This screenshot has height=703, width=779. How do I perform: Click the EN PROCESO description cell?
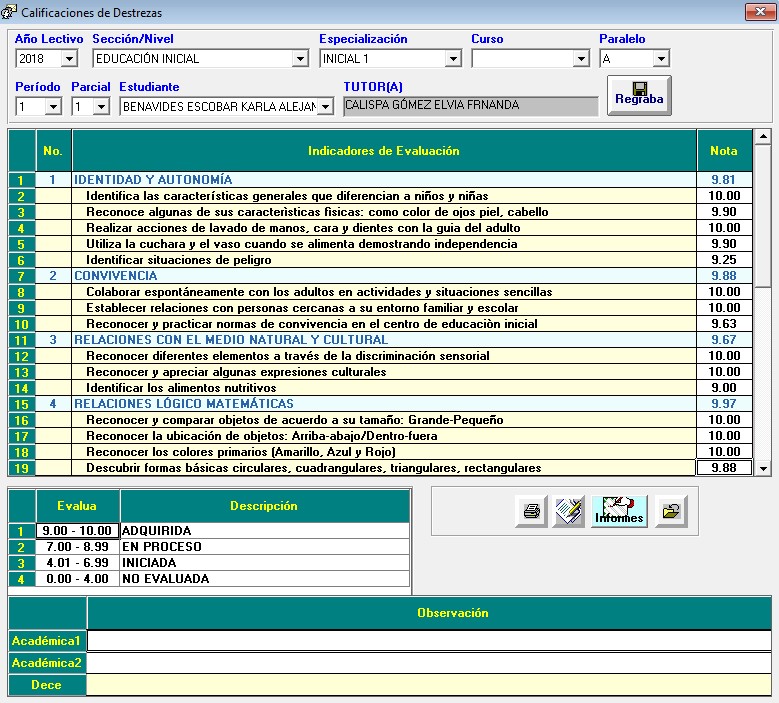pyautogui.click(x=265, y=547)
